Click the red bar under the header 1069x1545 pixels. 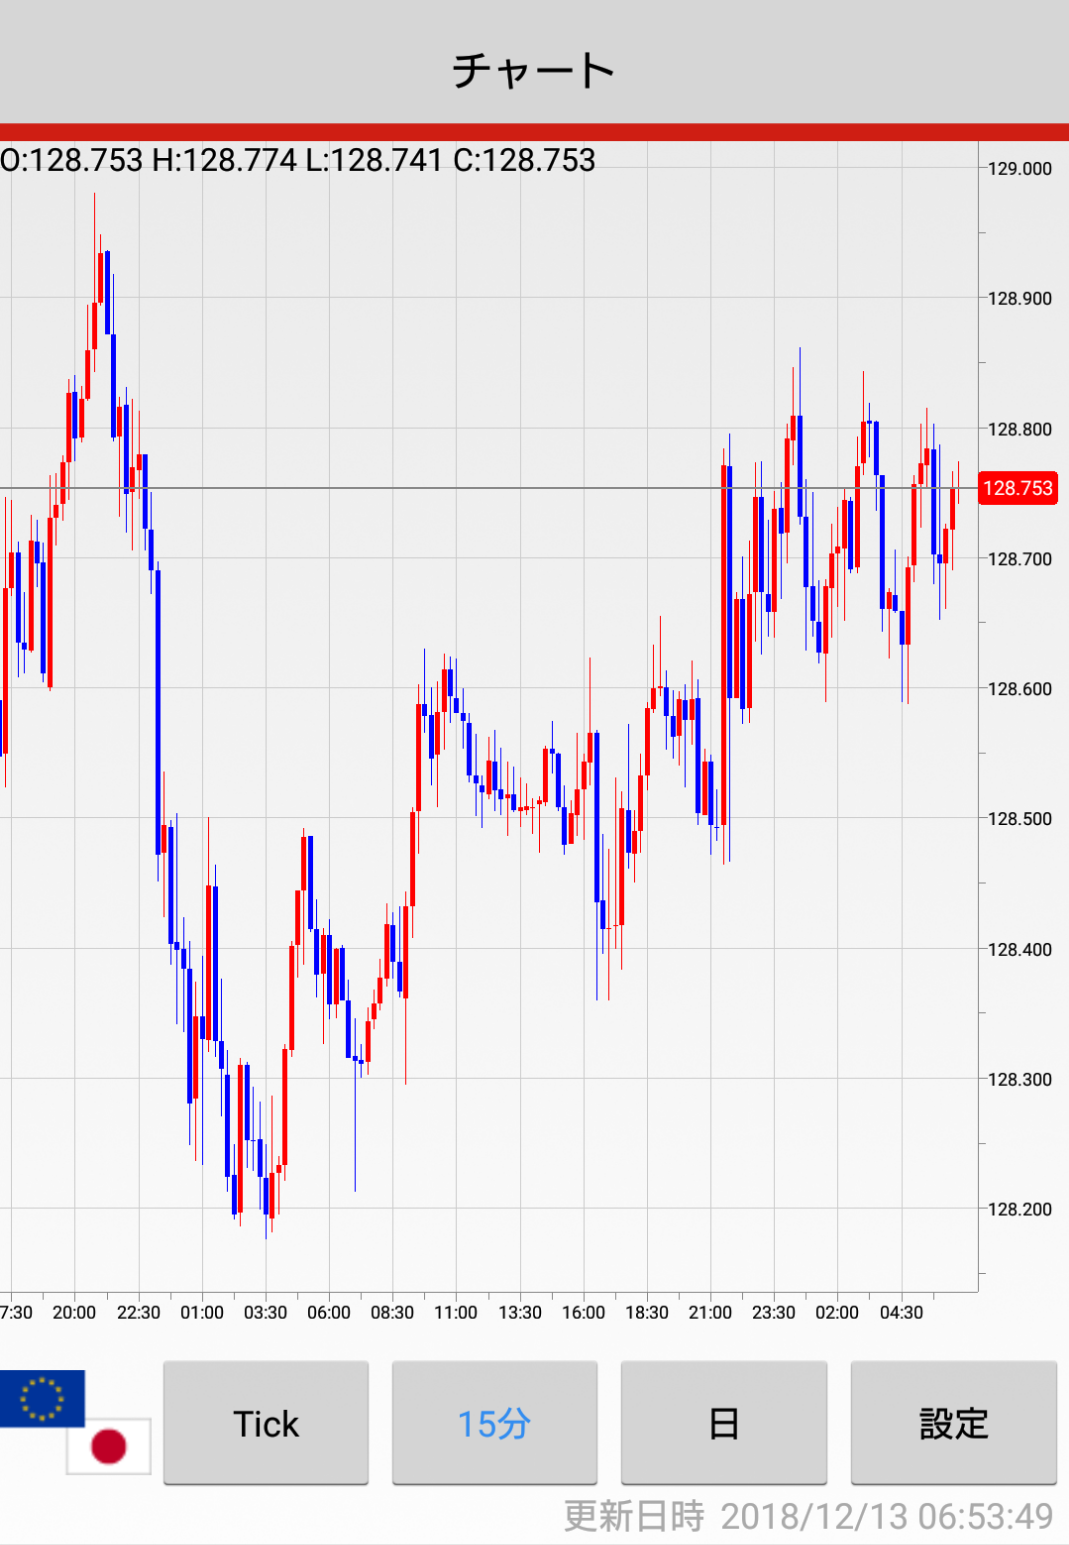534,132
